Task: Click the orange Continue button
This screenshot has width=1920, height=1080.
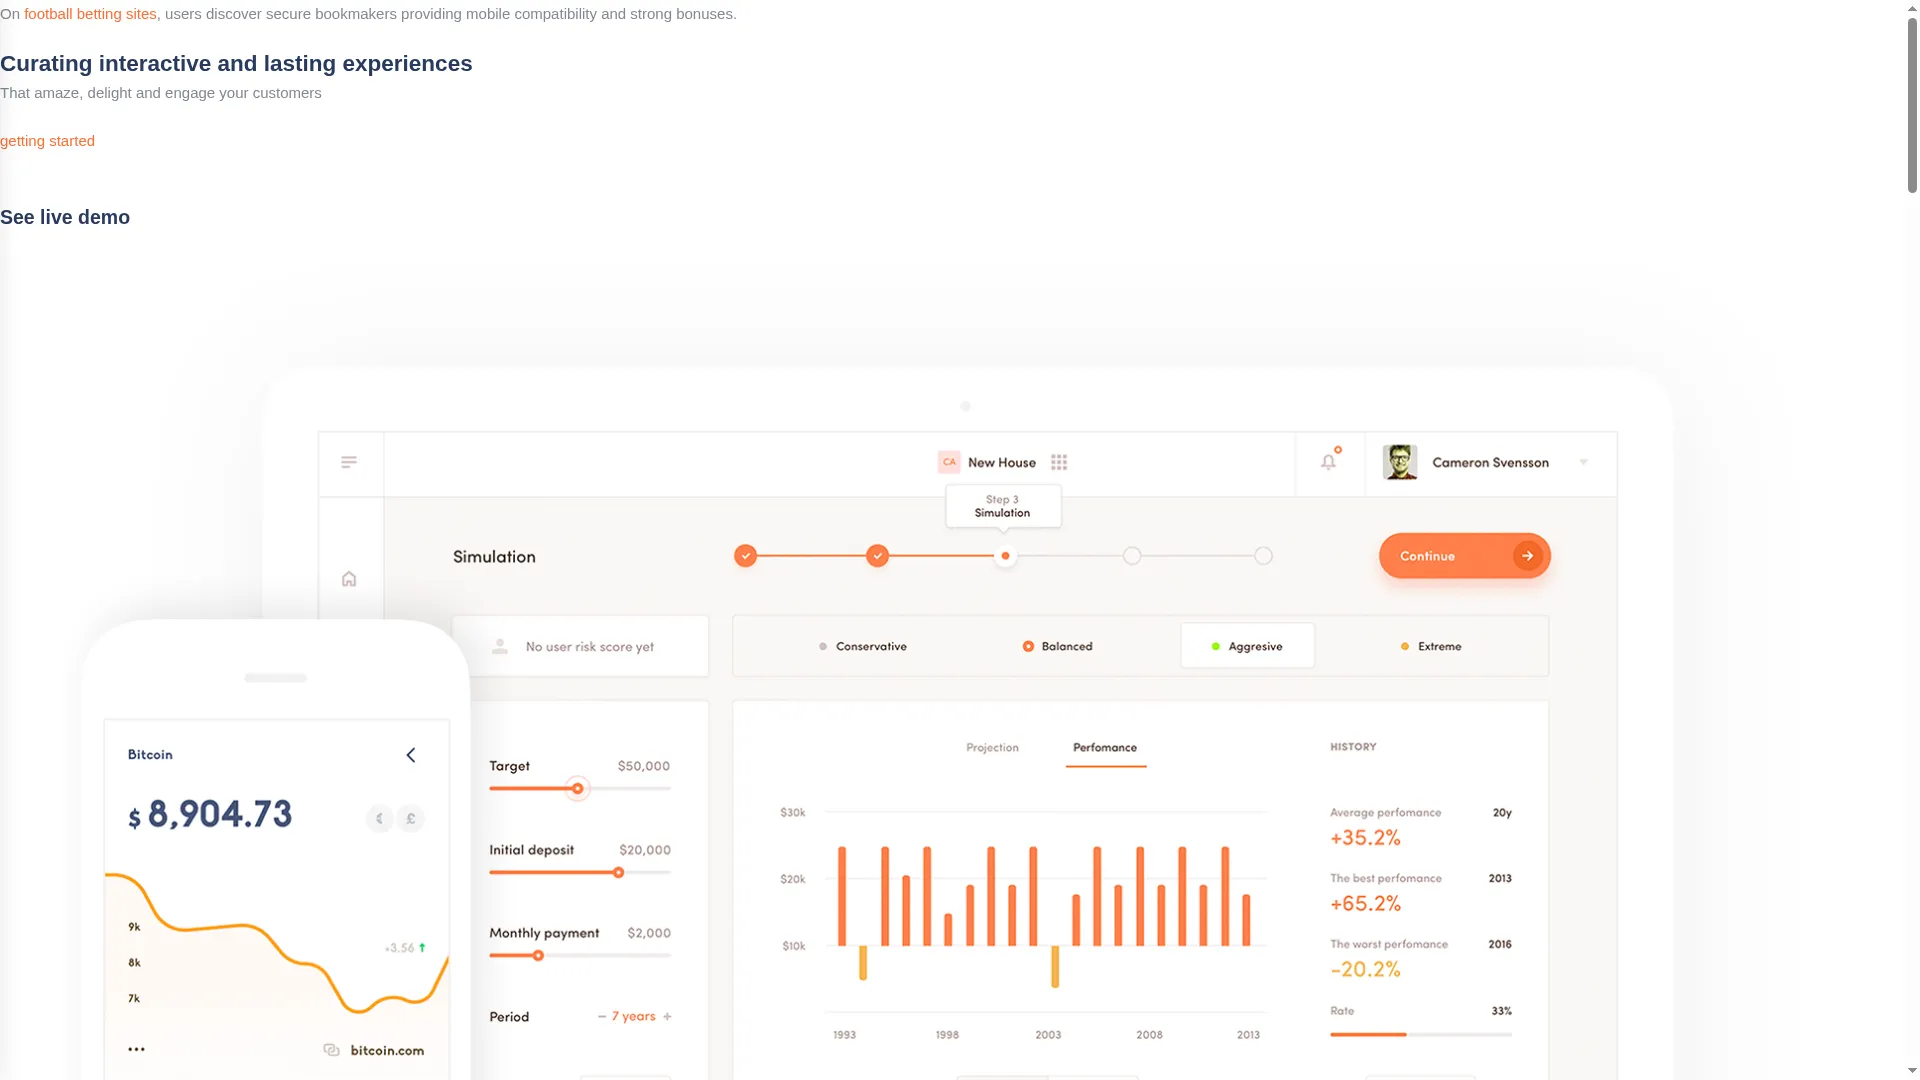Action: (x=1465, y=556)
